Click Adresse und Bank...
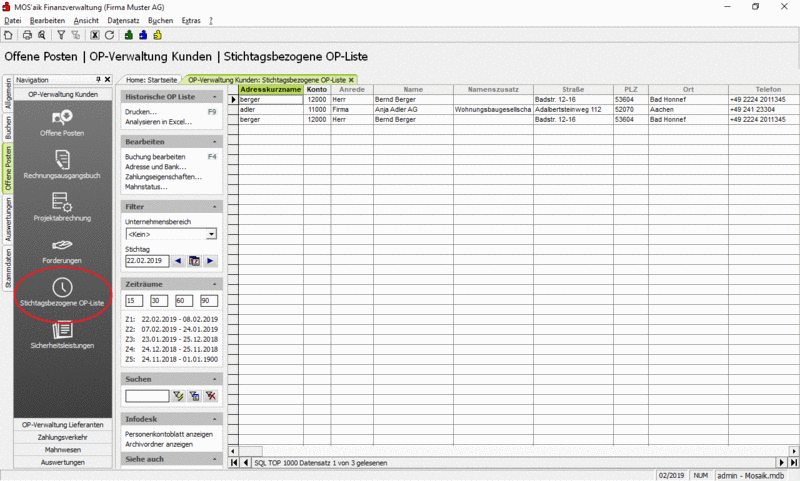This screenshot has width=800, height=481. click(156, 167)
